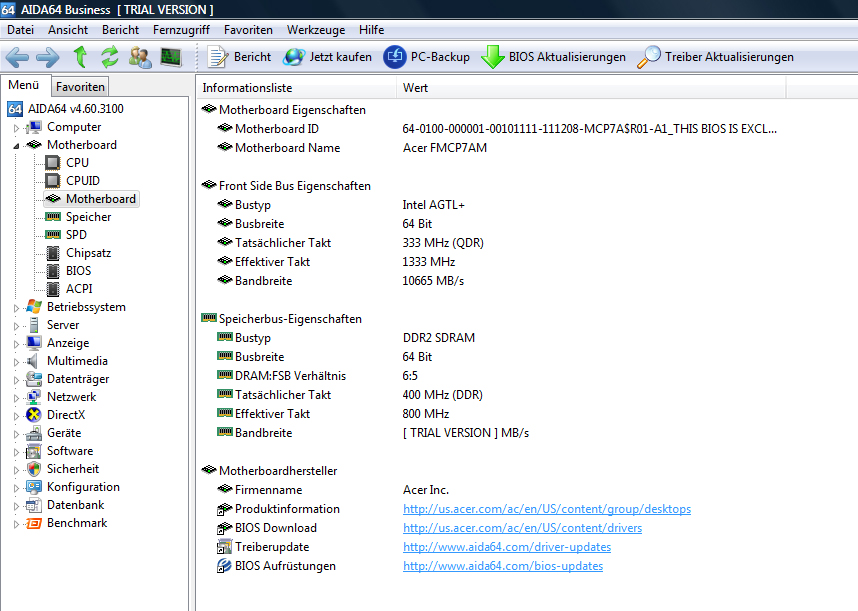Click Jetzt kaufen toolbar button

tap(327, 57)
